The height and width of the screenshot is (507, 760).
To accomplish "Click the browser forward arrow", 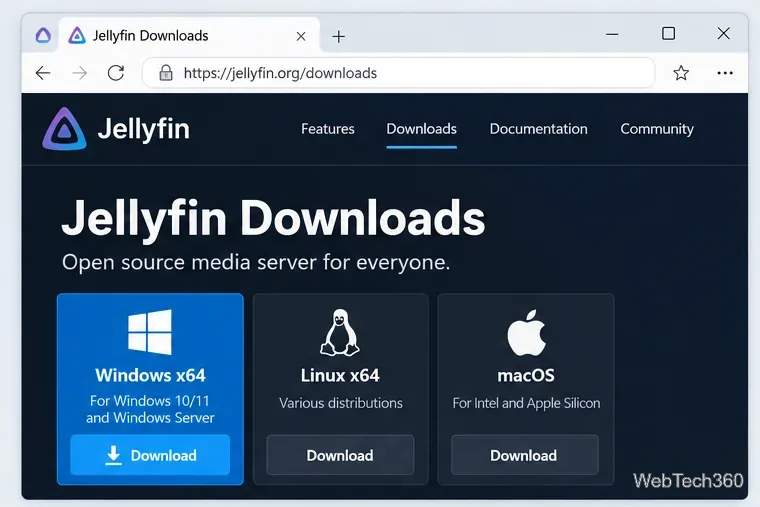I will (79, 73).
